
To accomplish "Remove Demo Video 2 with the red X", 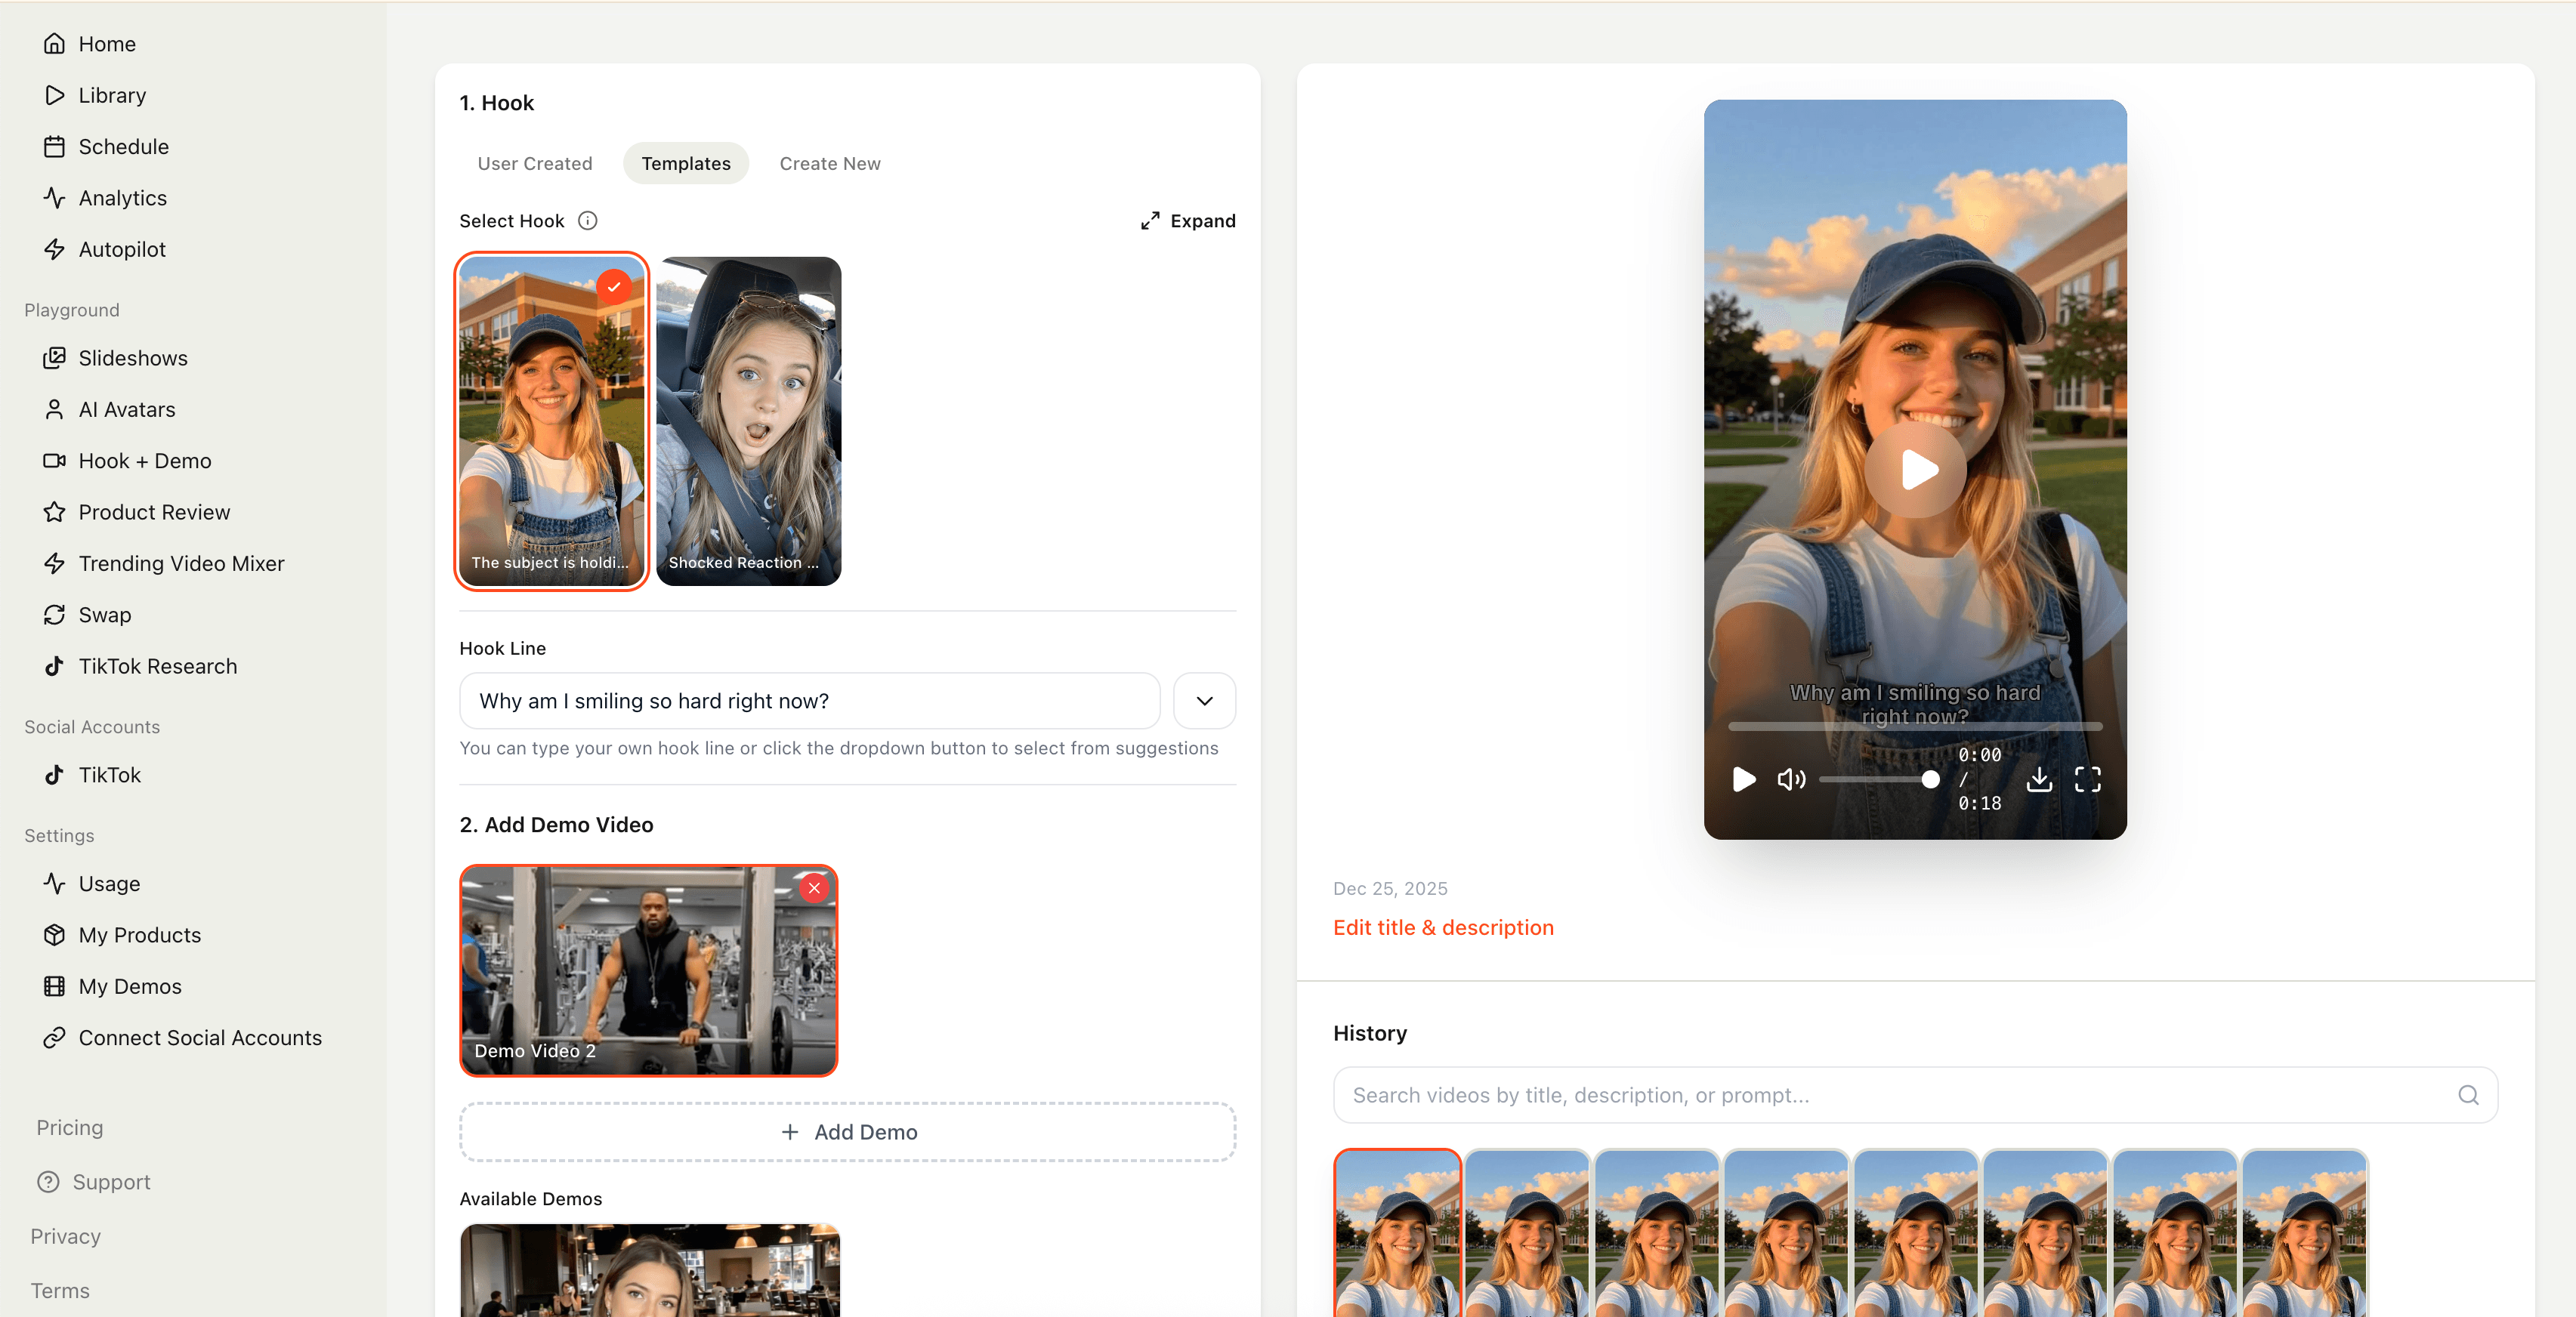I will 815,888.
